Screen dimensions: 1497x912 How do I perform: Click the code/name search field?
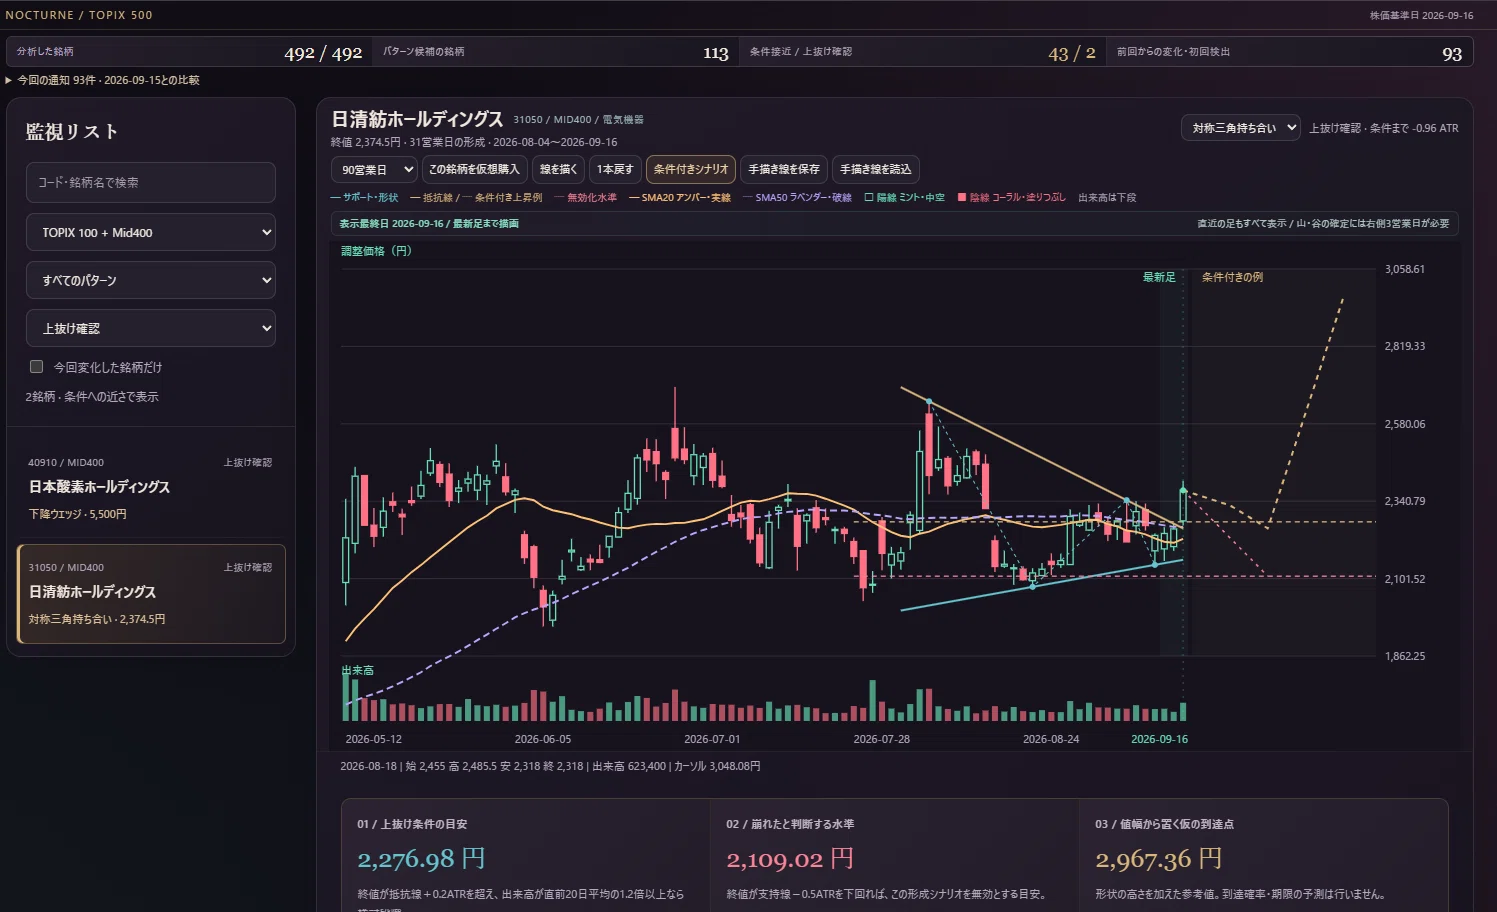coord(151,183)
